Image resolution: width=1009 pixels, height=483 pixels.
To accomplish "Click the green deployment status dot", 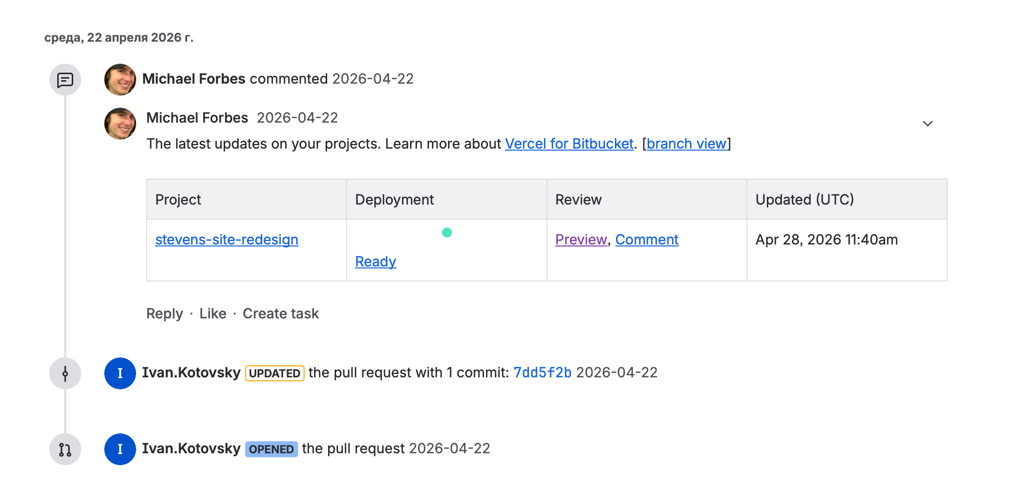I will 447,233.
